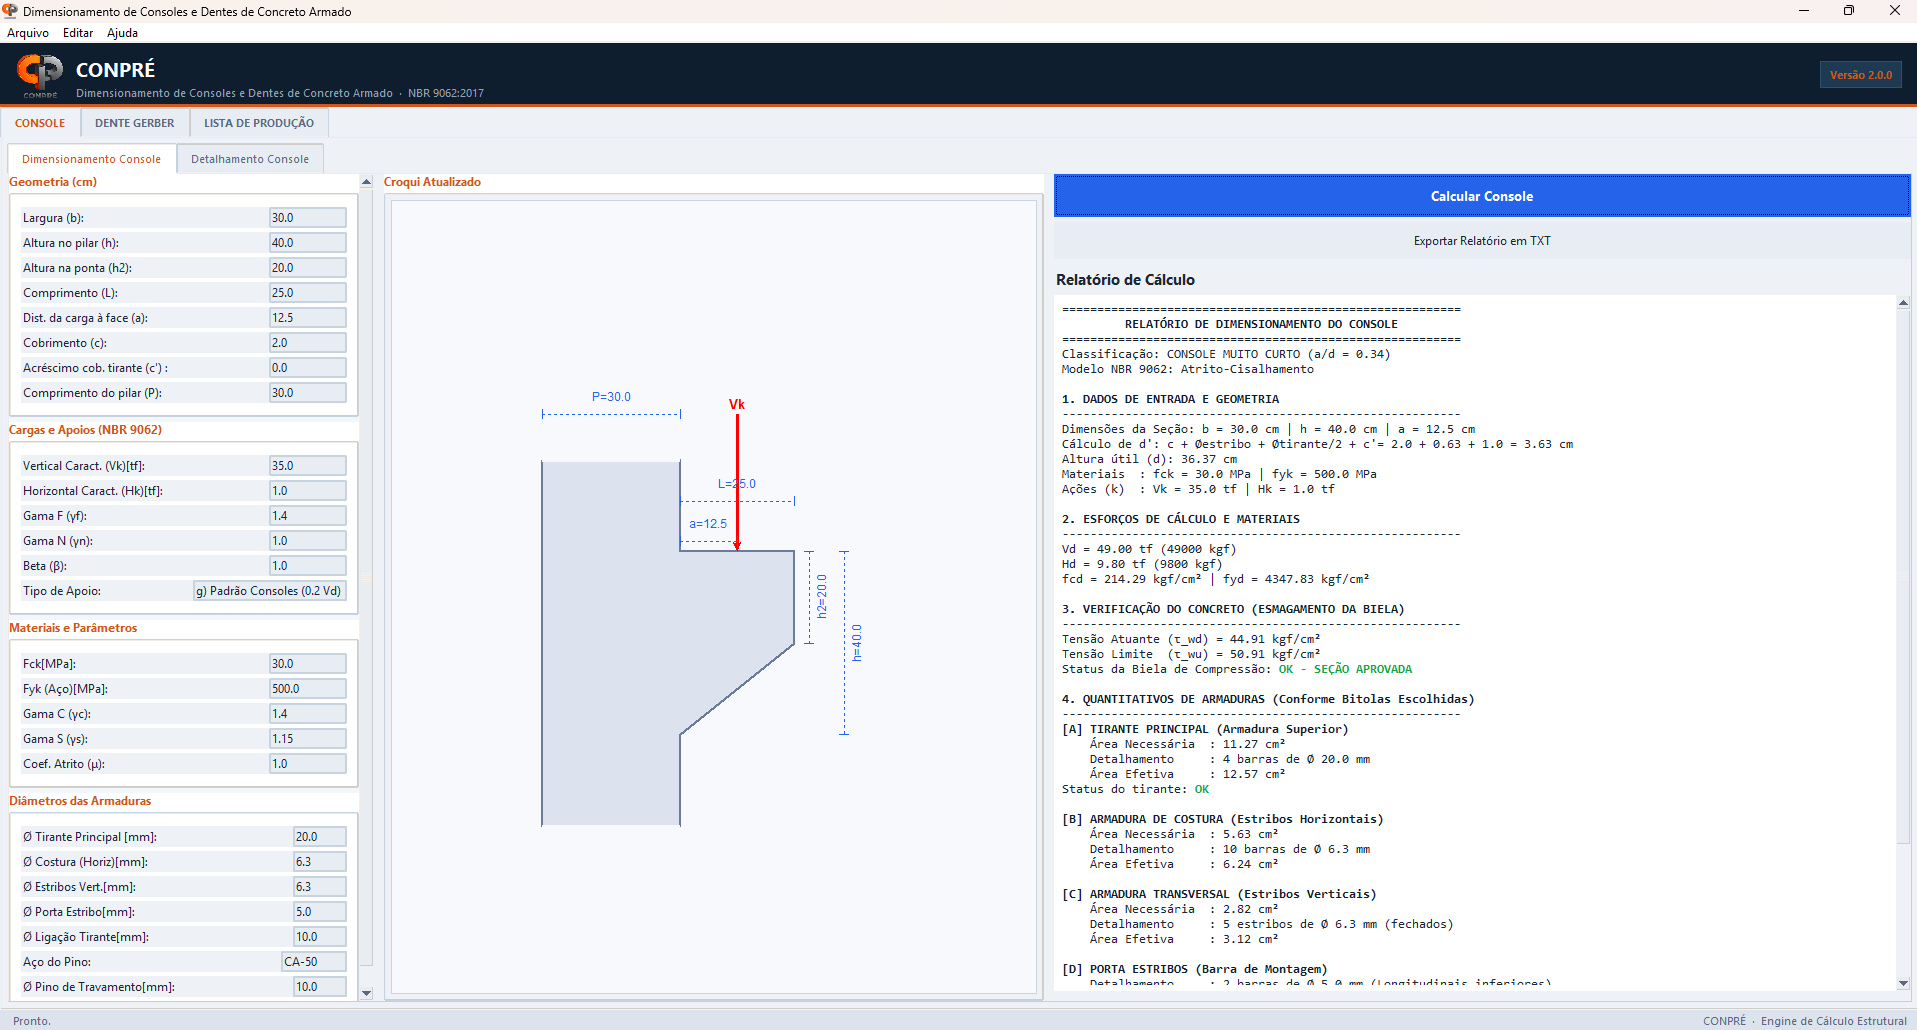
Task: Click the 'Croqui Atualizado' label
Action: pos(432,182)
